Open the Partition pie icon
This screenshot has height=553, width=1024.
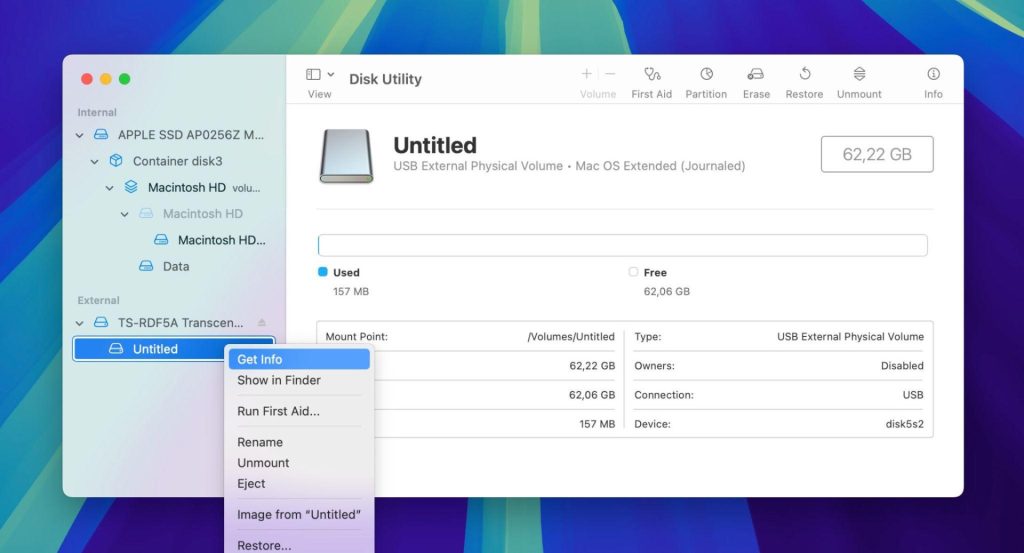coord(706,74)
